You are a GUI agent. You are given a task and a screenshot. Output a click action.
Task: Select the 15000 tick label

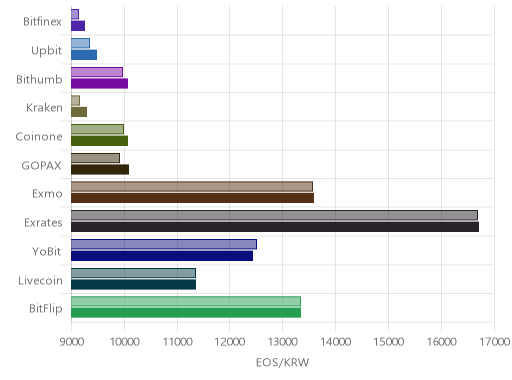point(388,342)
